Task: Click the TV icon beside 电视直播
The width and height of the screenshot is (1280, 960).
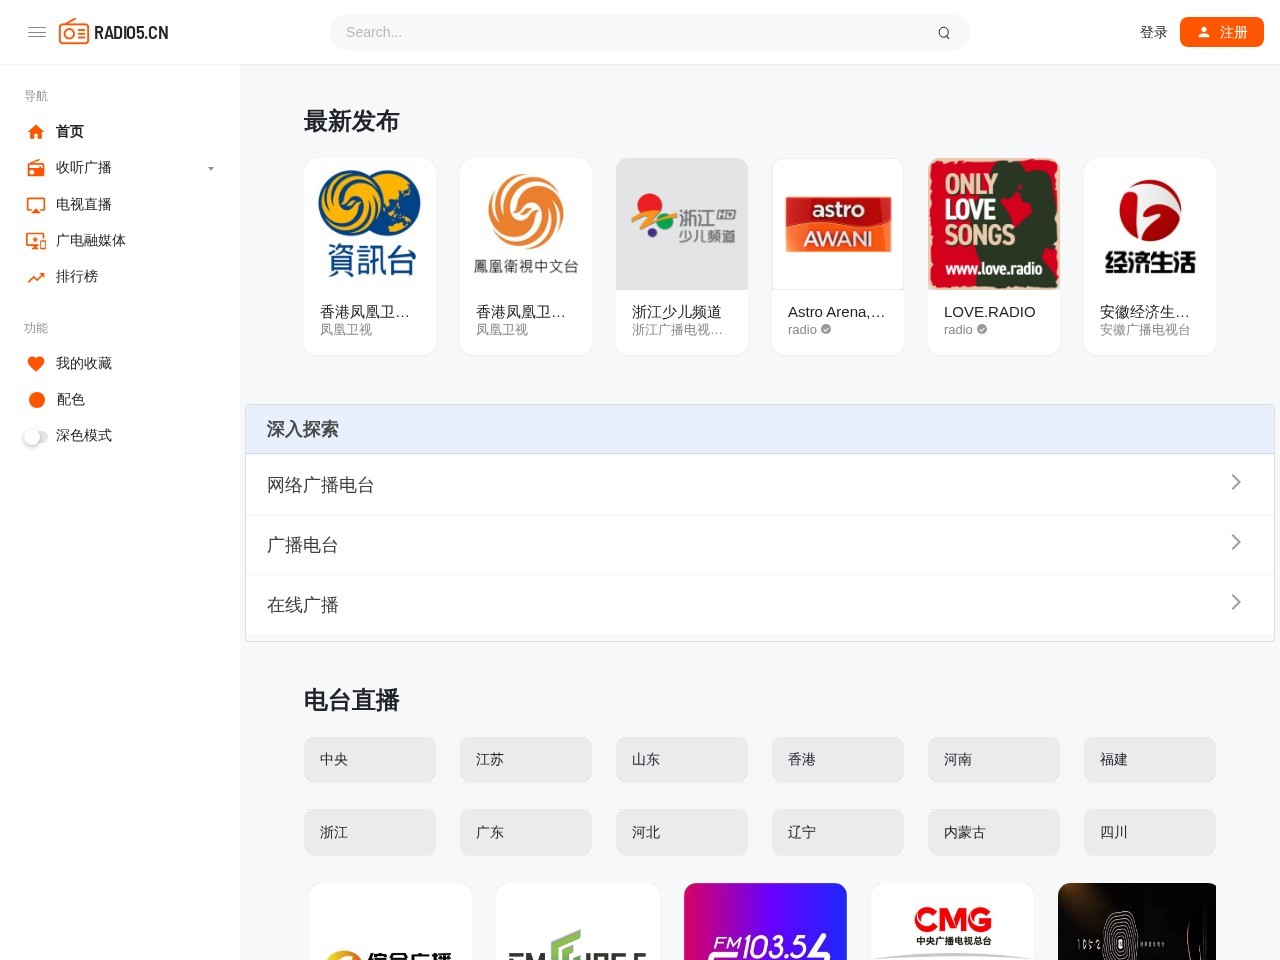Action: 36,205
